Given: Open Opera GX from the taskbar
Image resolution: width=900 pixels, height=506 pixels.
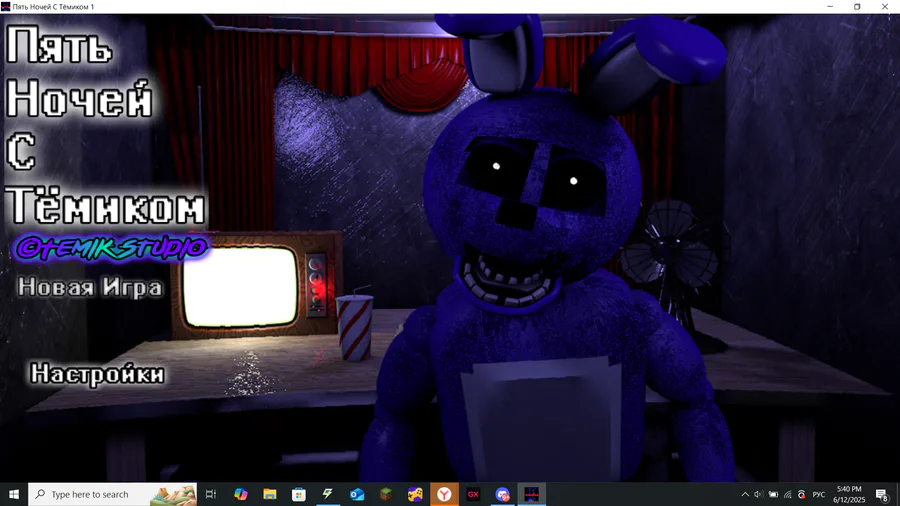Looking at the screenshot, I should tap(474, 494).
